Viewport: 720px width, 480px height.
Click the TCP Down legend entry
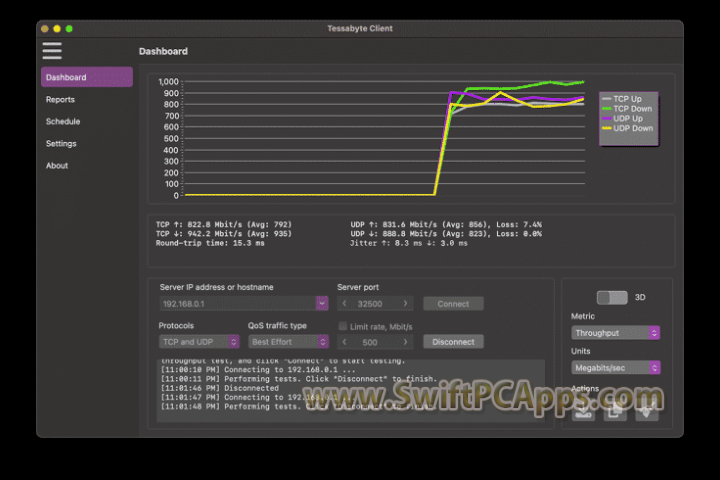[x=627, y=109]
